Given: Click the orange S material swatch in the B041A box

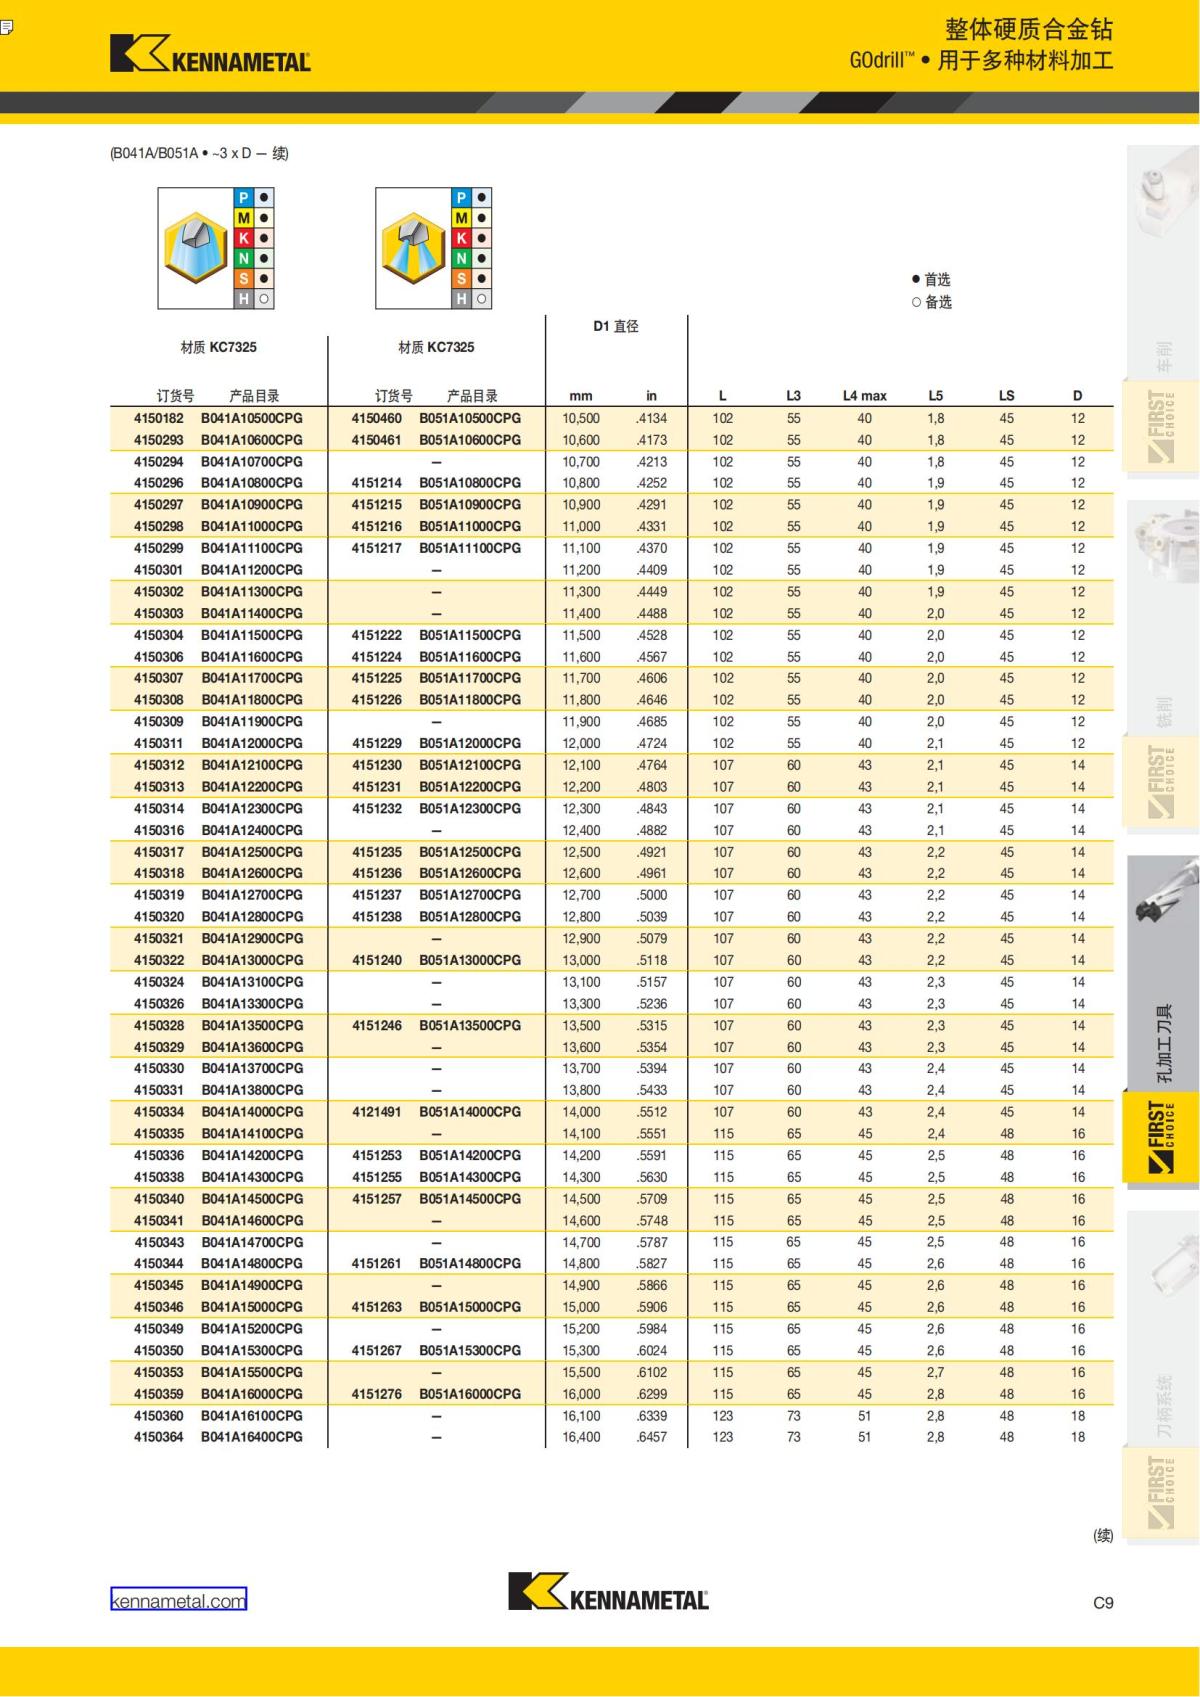Looking at the screenshot, I should [243, 278].
